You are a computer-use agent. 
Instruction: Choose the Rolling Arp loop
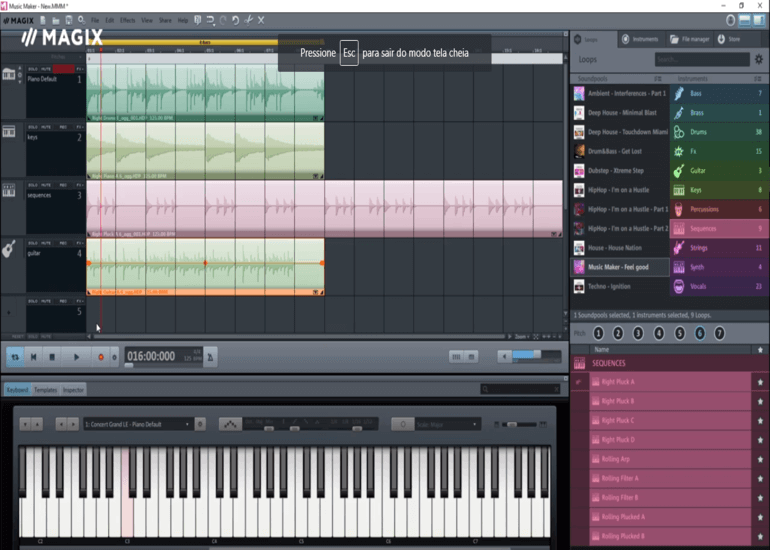click(x=670, y=459)
